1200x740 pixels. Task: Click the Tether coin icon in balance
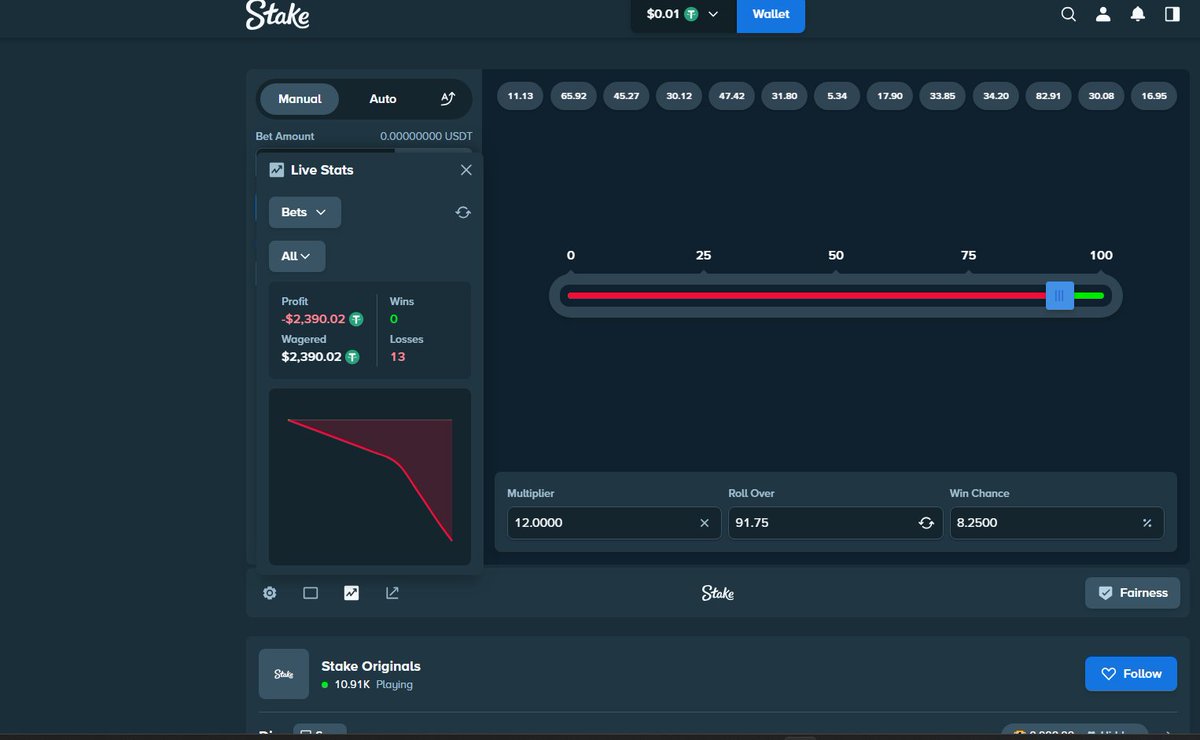(691, 14)
